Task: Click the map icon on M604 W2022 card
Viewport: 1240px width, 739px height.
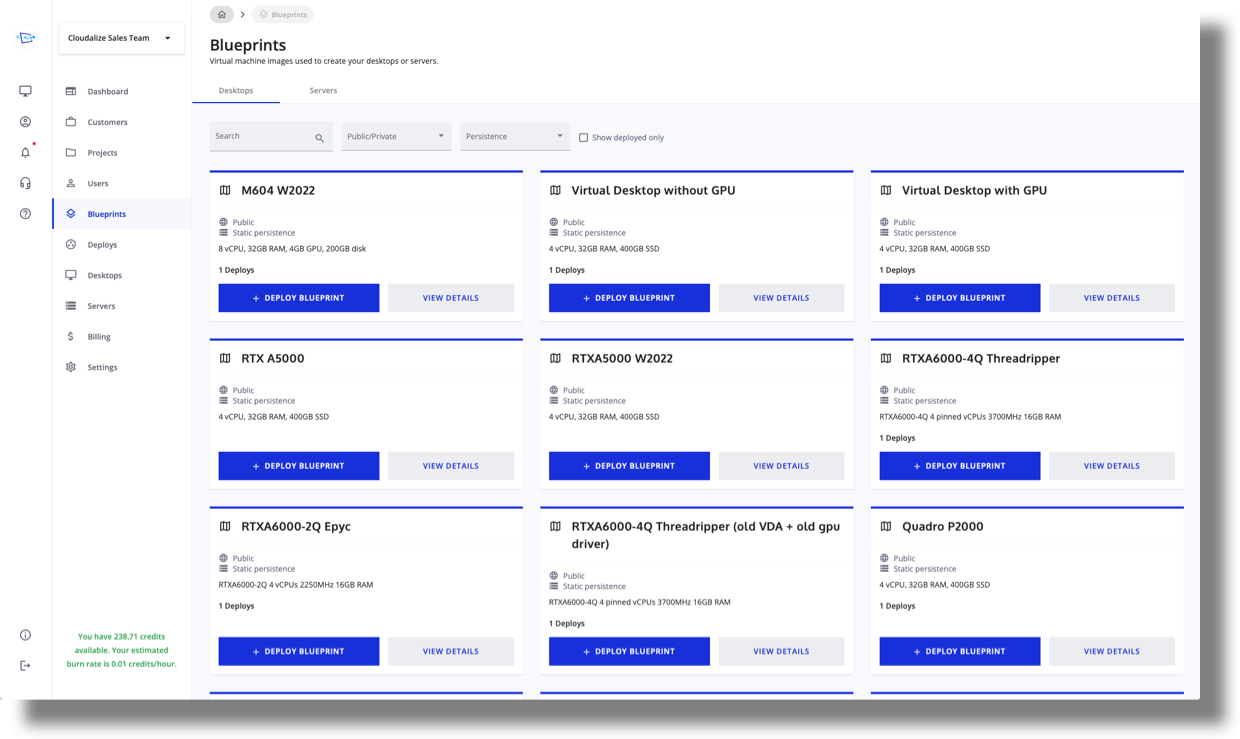Action: pos(225,190)
